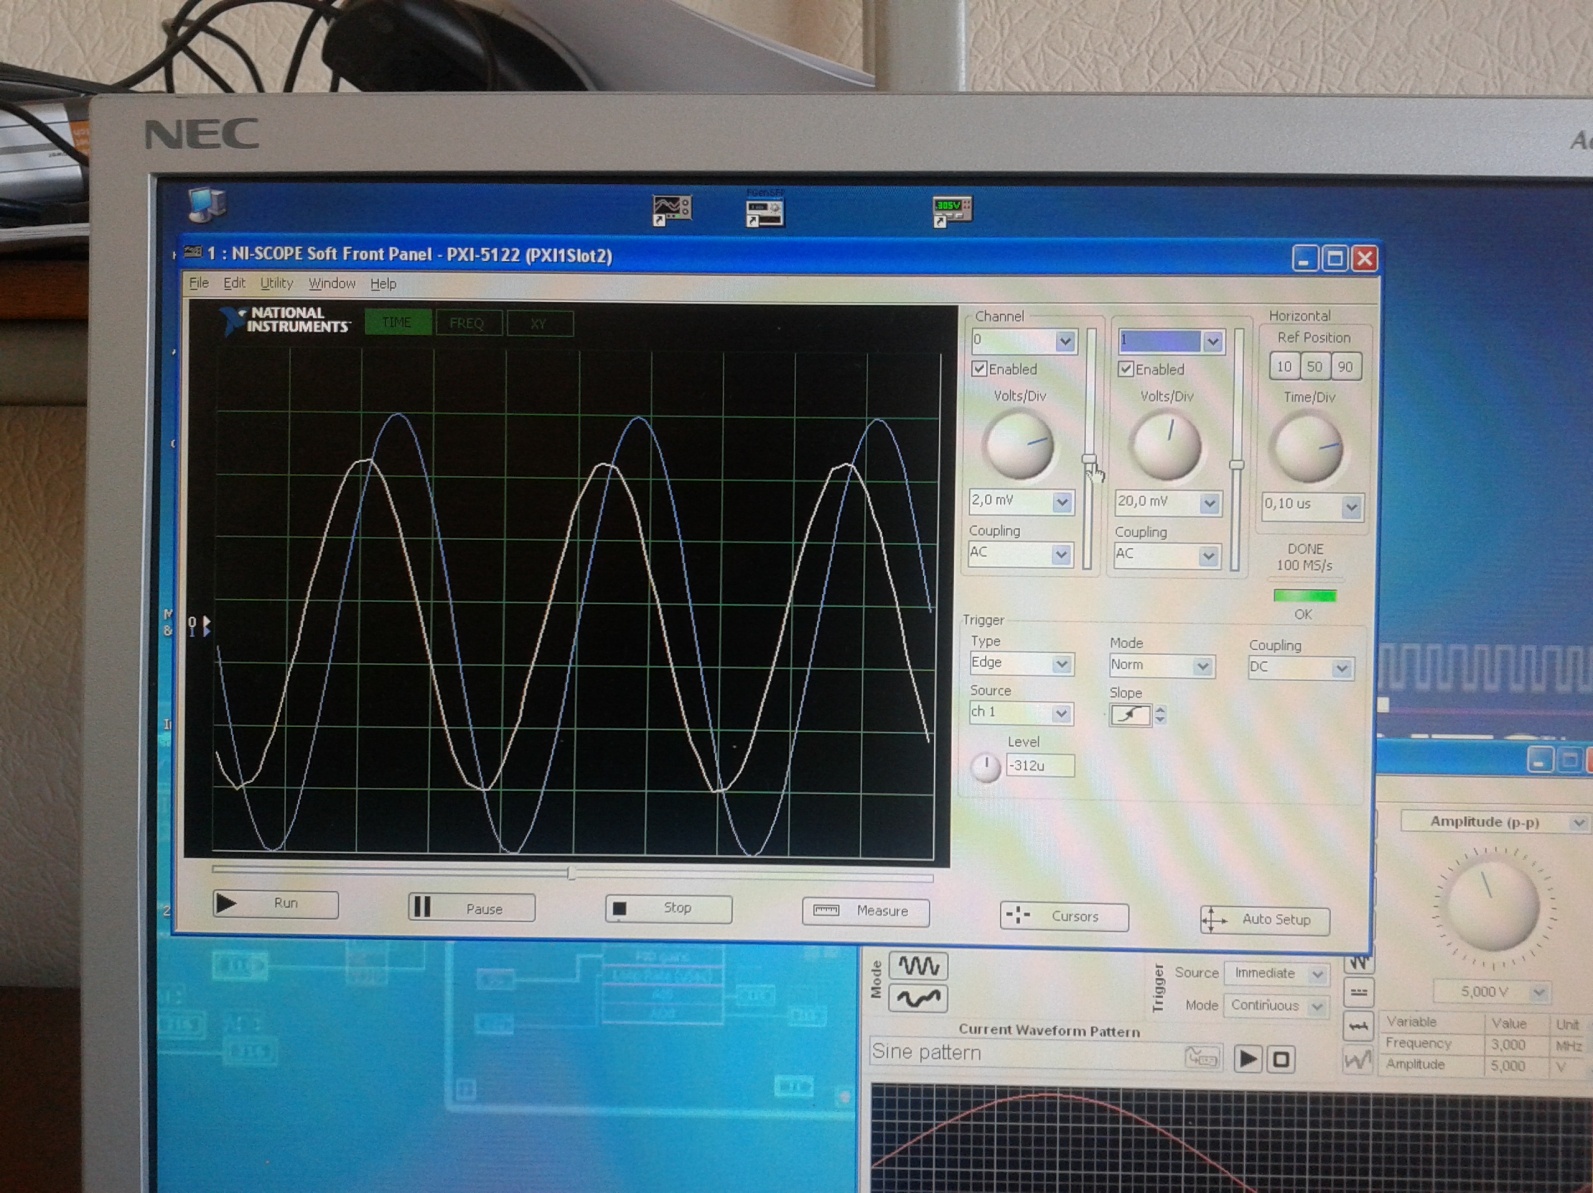This screenshot has width=1593, height=1193.
Task: Stop the scope acquisition
Action: pos(668,908)
